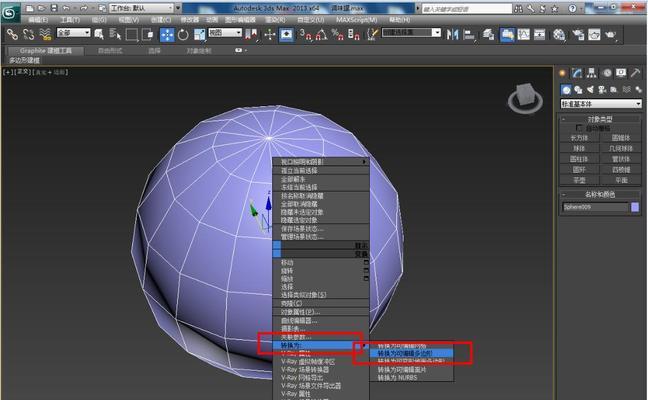Open the Curve Editor toolbar icon

(x=524, y=34)
